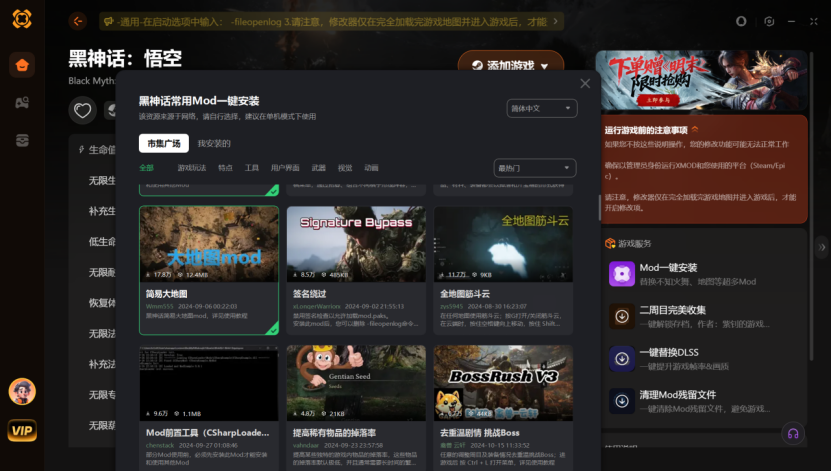Select the 动画 category filter
This screenshot has height=471, width=831.
(372, 168)
